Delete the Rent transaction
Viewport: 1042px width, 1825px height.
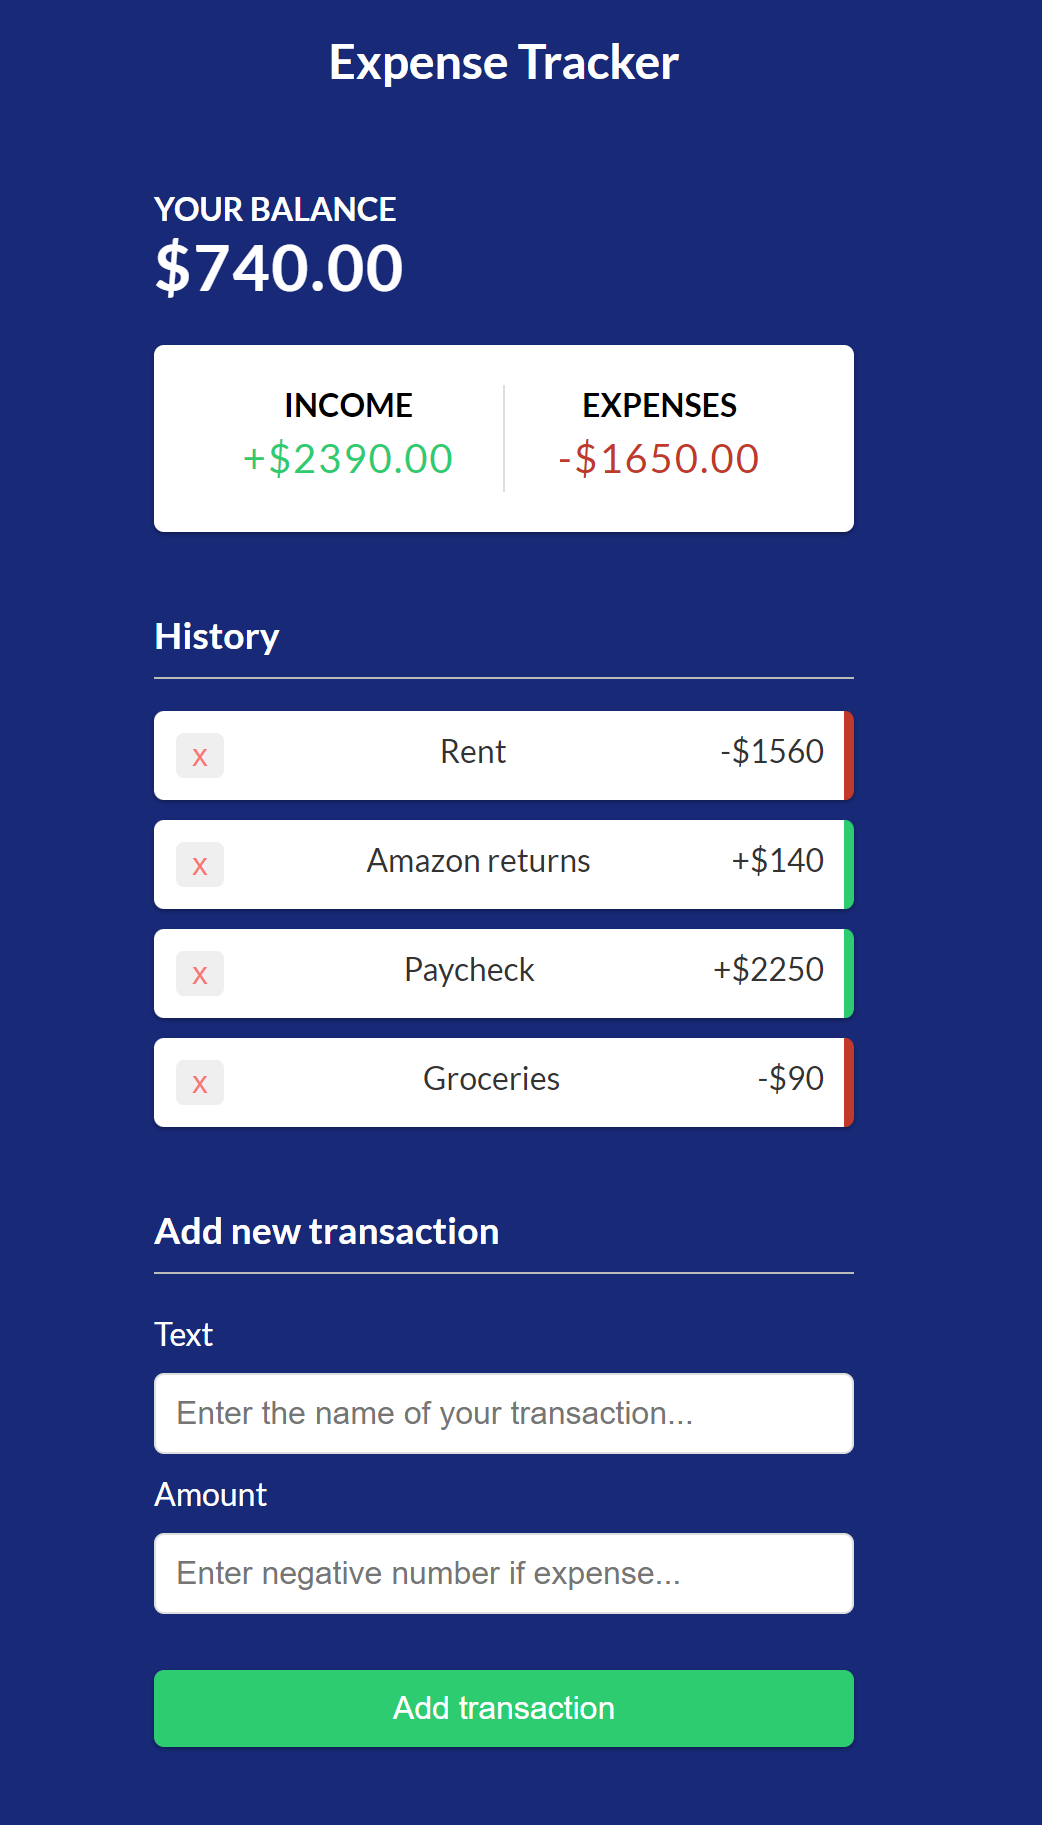pyautogui.click(x=199, y=756)
